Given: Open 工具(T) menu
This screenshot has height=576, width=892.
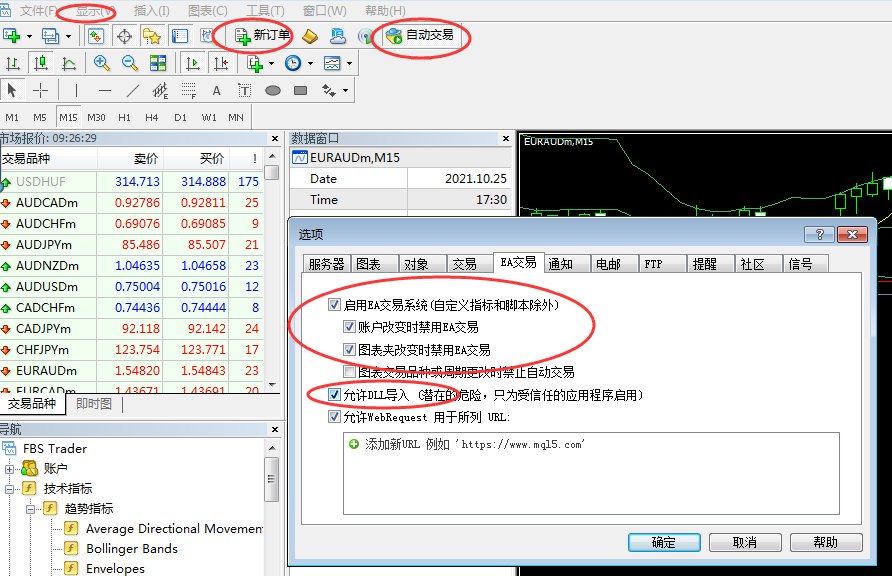Looking at the screenshot, I should [x=265, y=11].
